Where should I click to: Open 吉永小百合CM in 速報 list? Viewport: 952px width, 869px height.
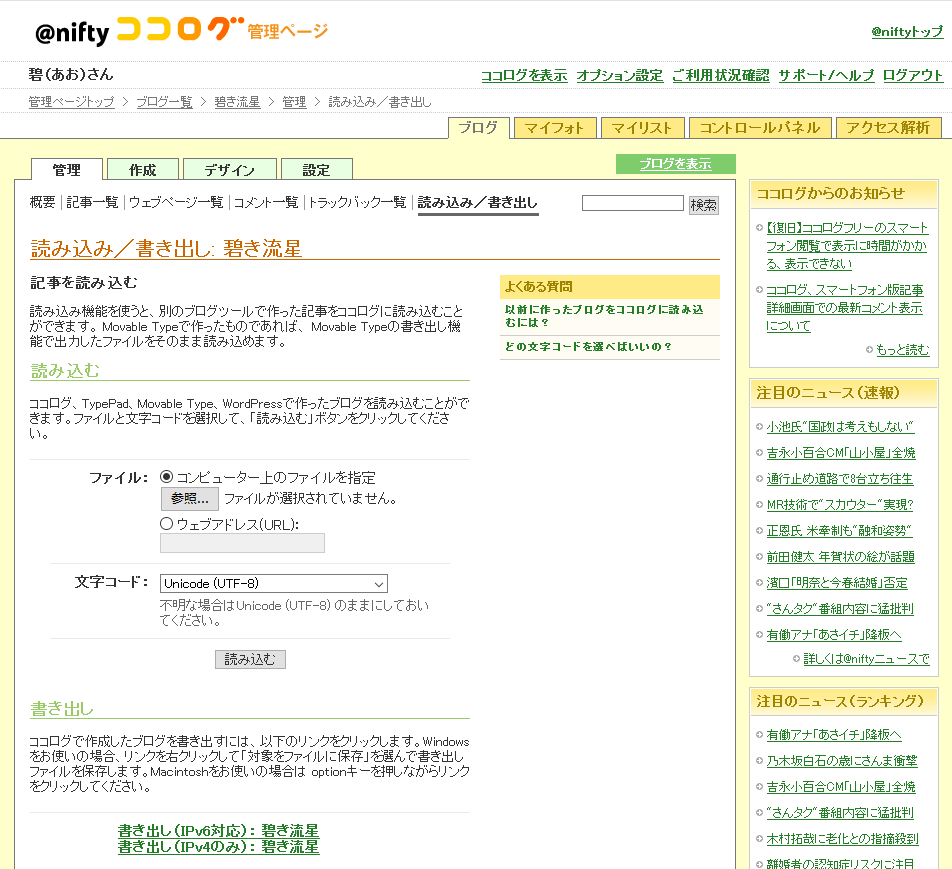(x=841, y=453)
